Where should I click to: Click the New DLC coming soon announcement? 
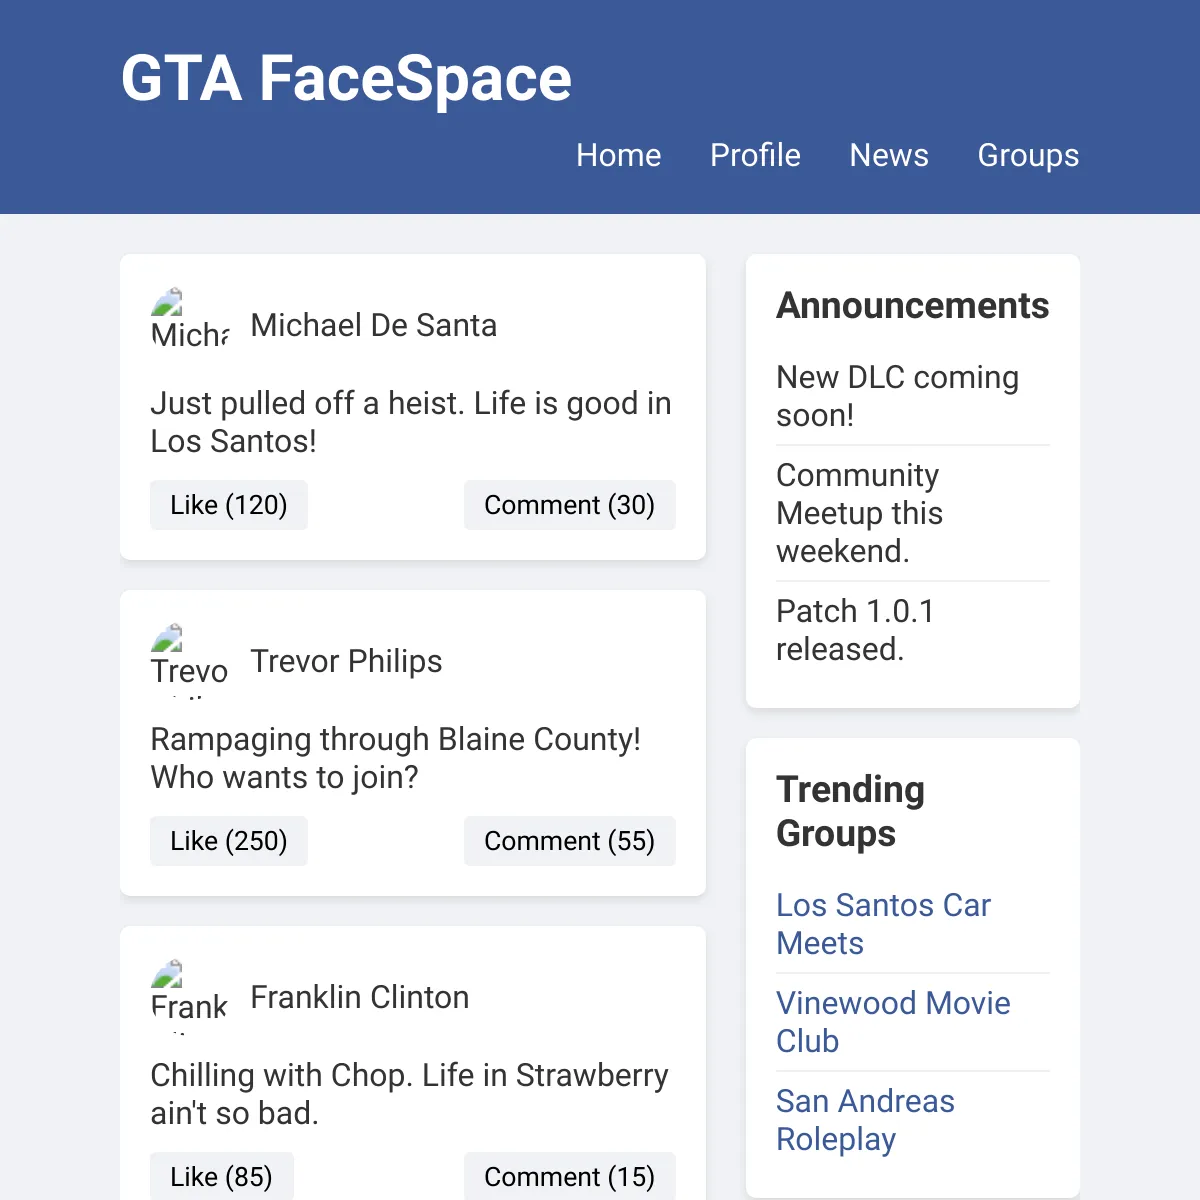[897, 396]
